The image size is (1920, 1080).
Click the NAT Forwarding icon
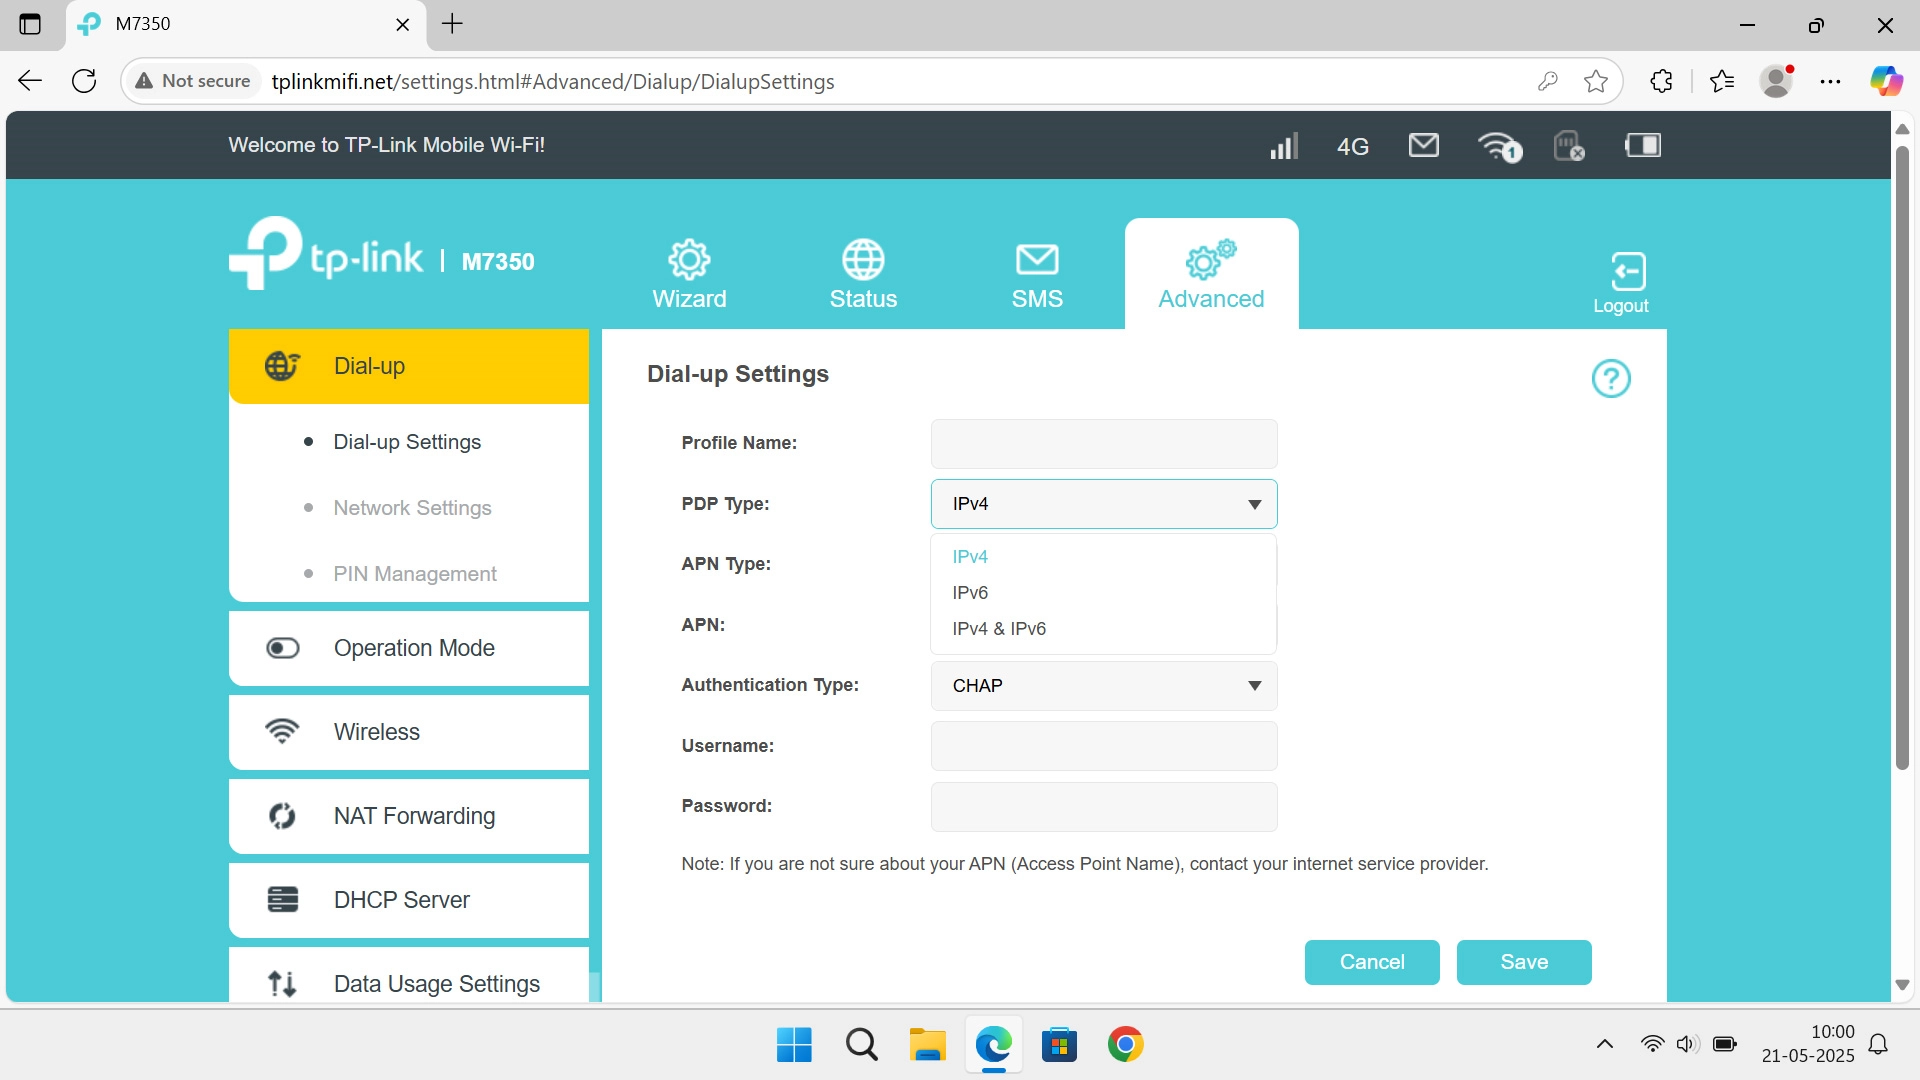(283, 815)
